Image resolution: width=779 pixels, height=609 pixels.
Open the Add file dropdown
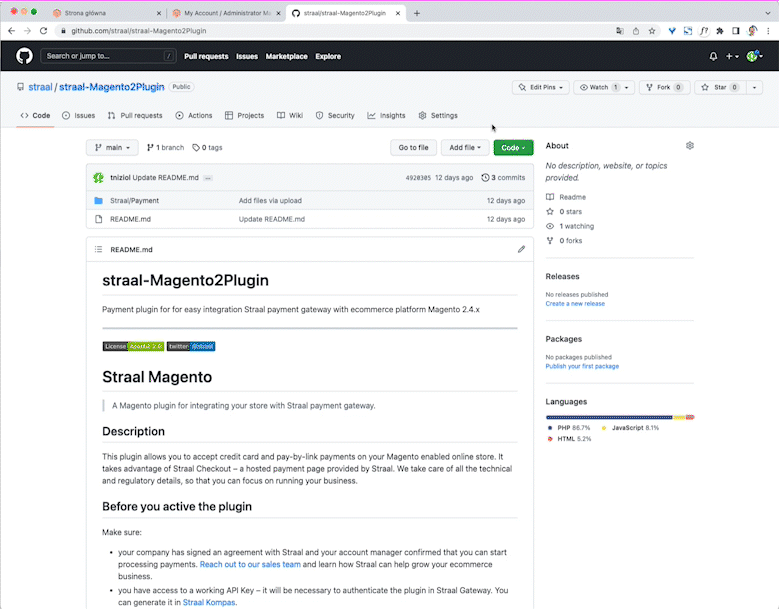point(465,148)
